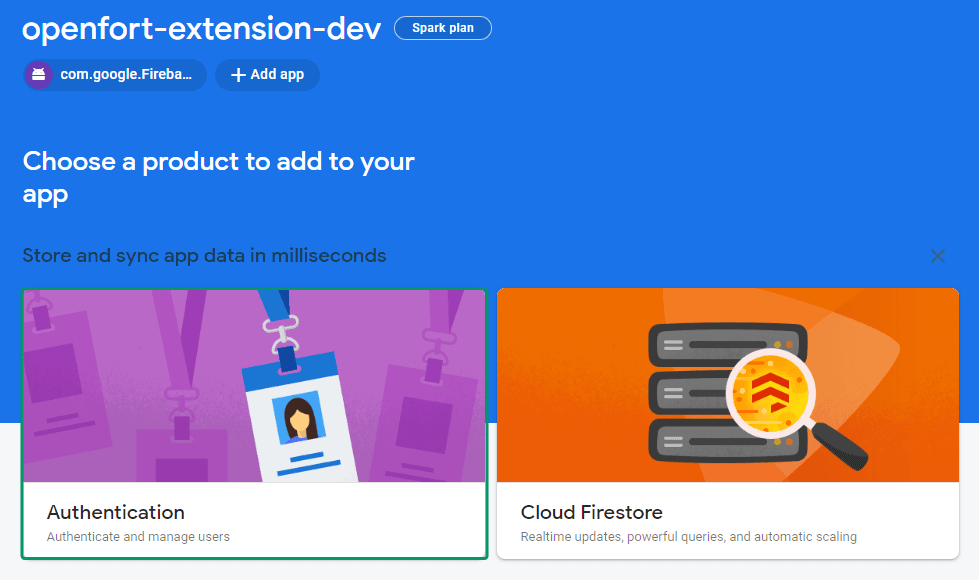The width and height of the screenshot is (979, 580).
Task: Click the purple circle icon before com.google.Fireba…
Action: 40,74
